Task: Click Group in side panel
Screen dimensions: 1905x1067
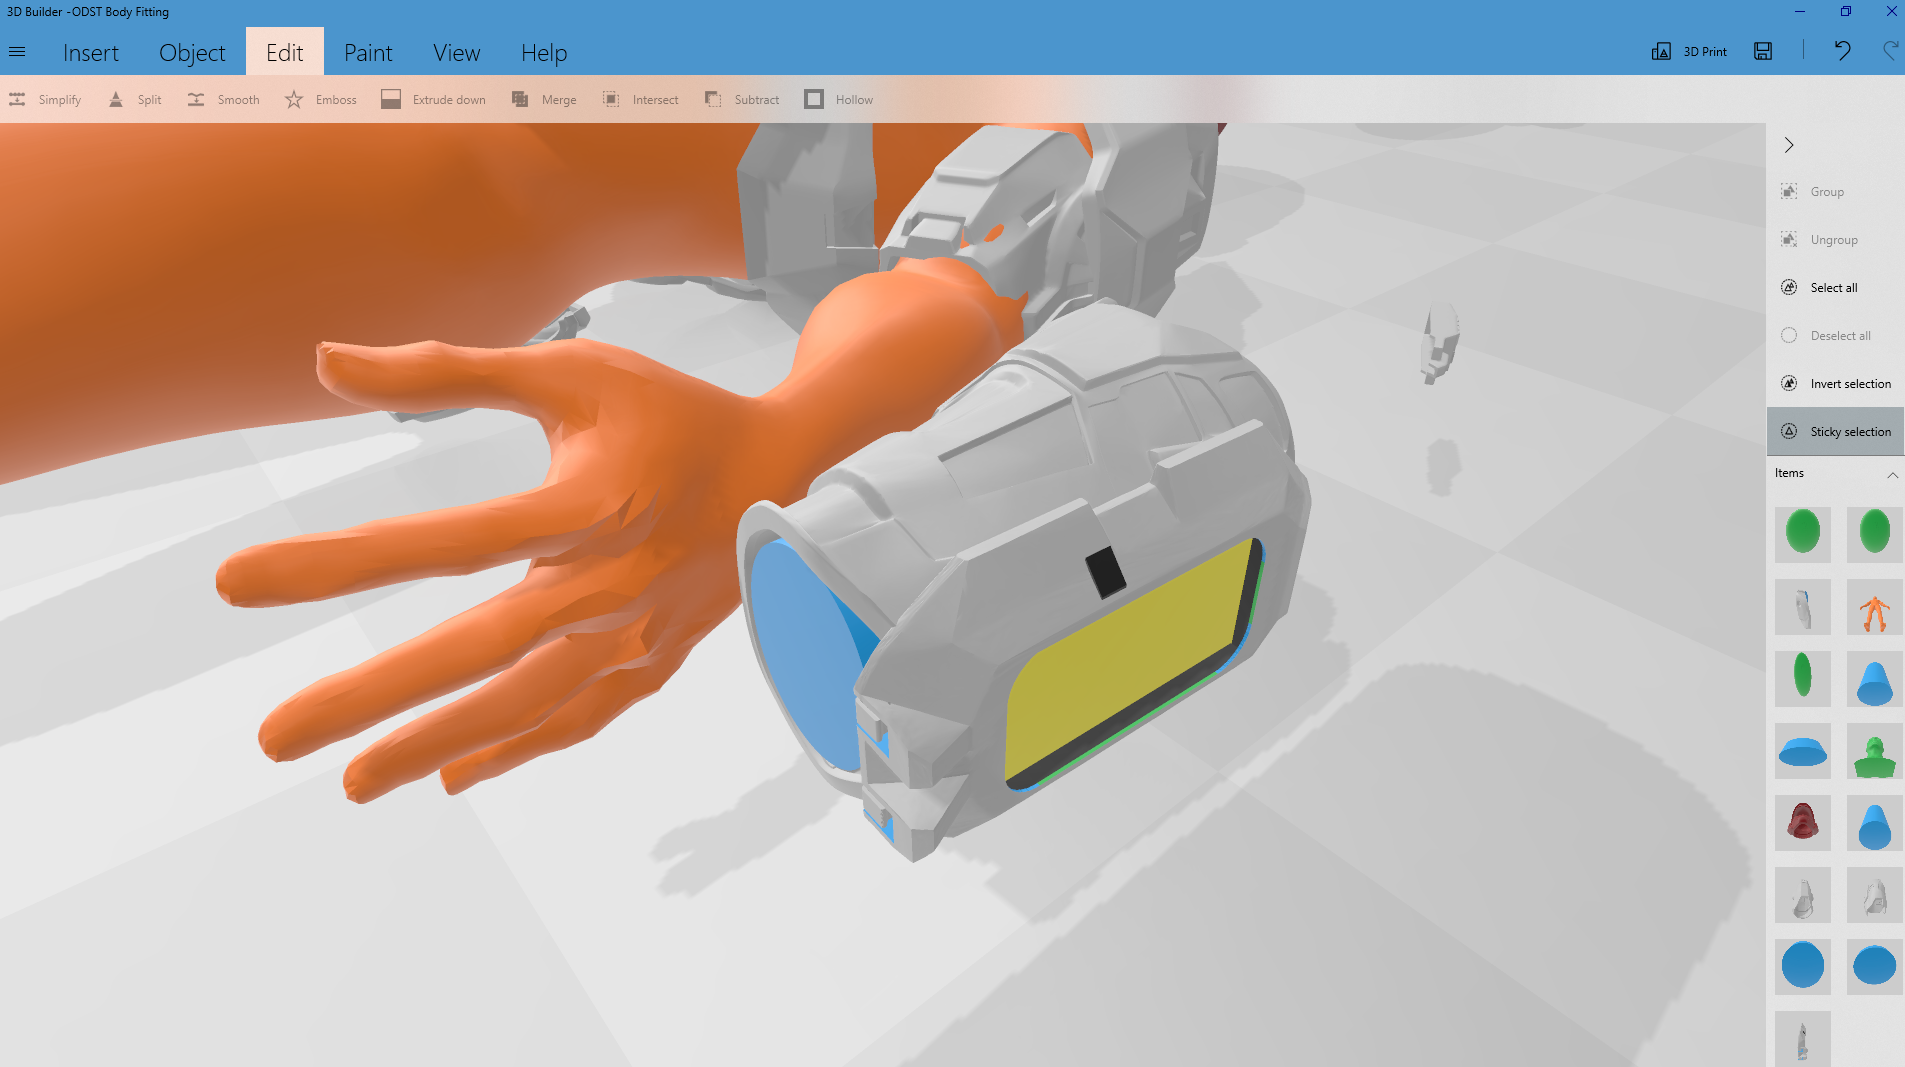Action: click(x=1835, y=192)
